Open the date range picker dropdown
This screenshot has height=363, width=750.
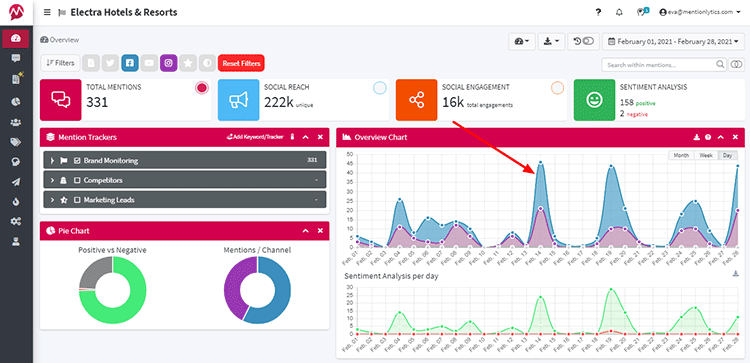coord(673,42)
